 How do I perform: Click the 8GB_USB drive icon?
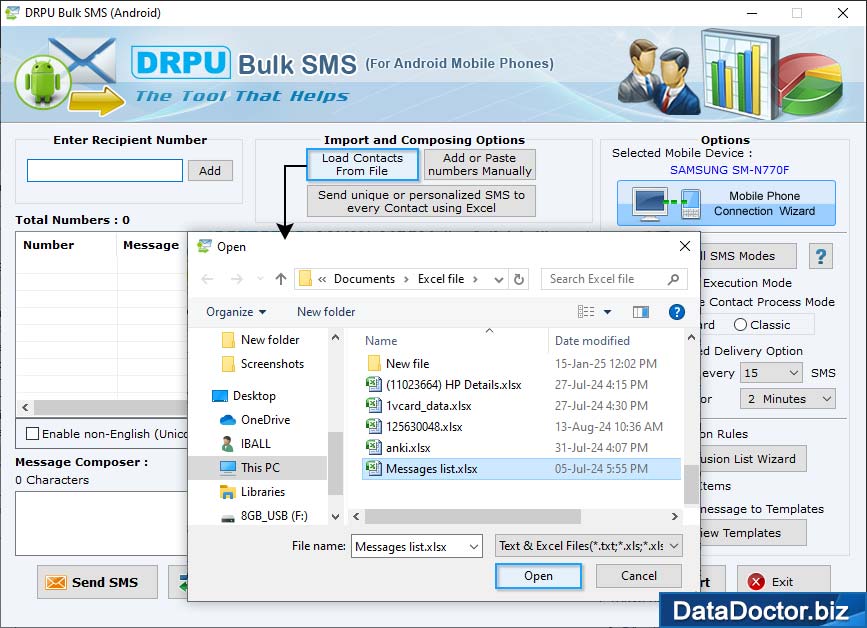coord(228,517)
